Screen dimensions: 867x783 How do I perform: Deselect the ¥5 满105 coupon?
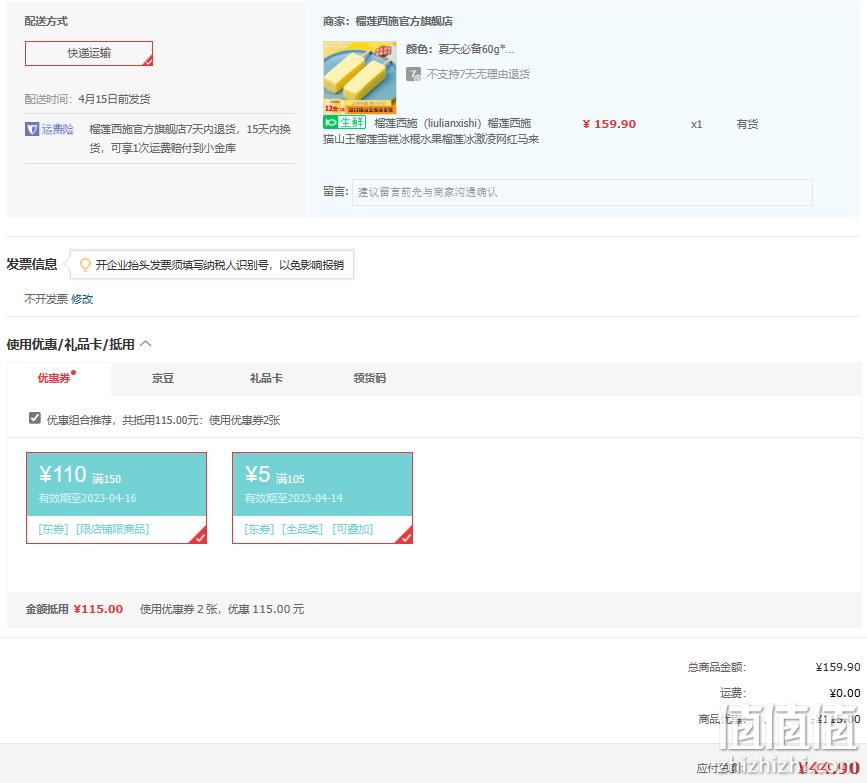(322, 498)
